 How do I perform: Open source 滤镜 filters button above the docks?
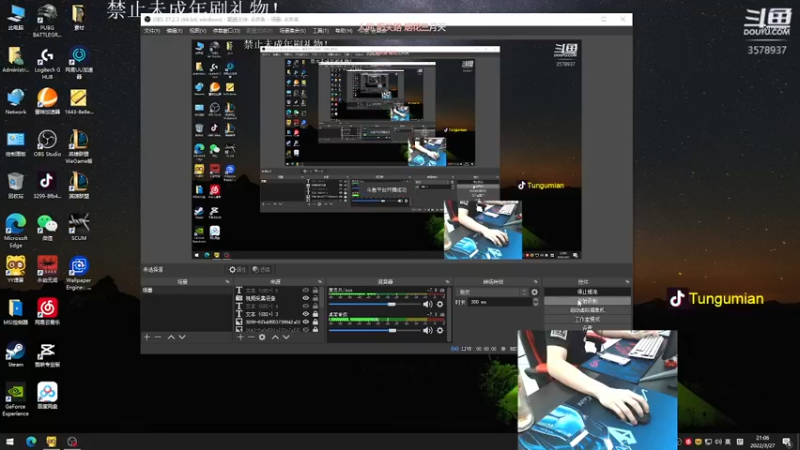[x=261, y=269]
